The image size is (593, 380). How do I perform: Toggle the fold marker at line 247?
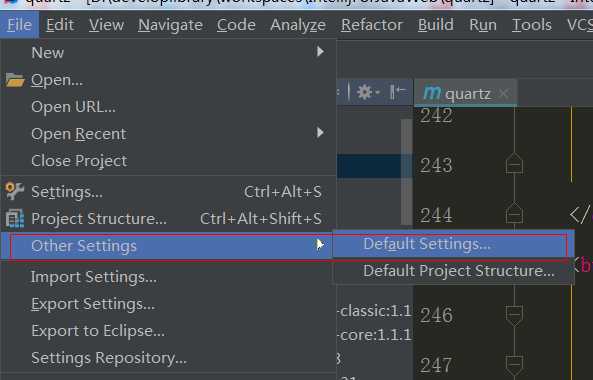514,366
